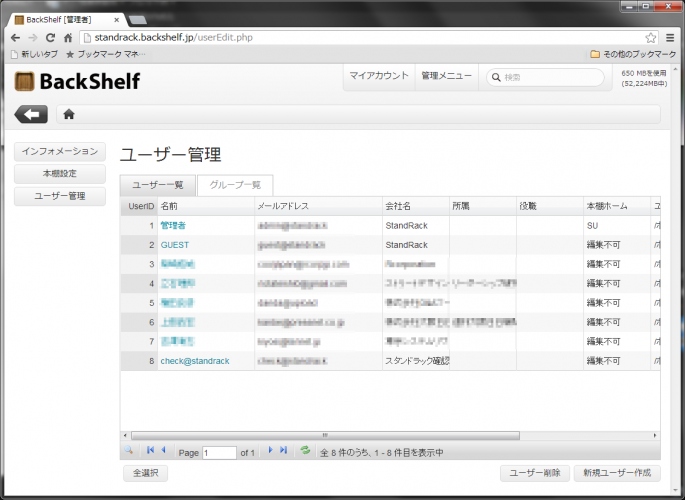Open マイアカウント menu

(379, 76)
